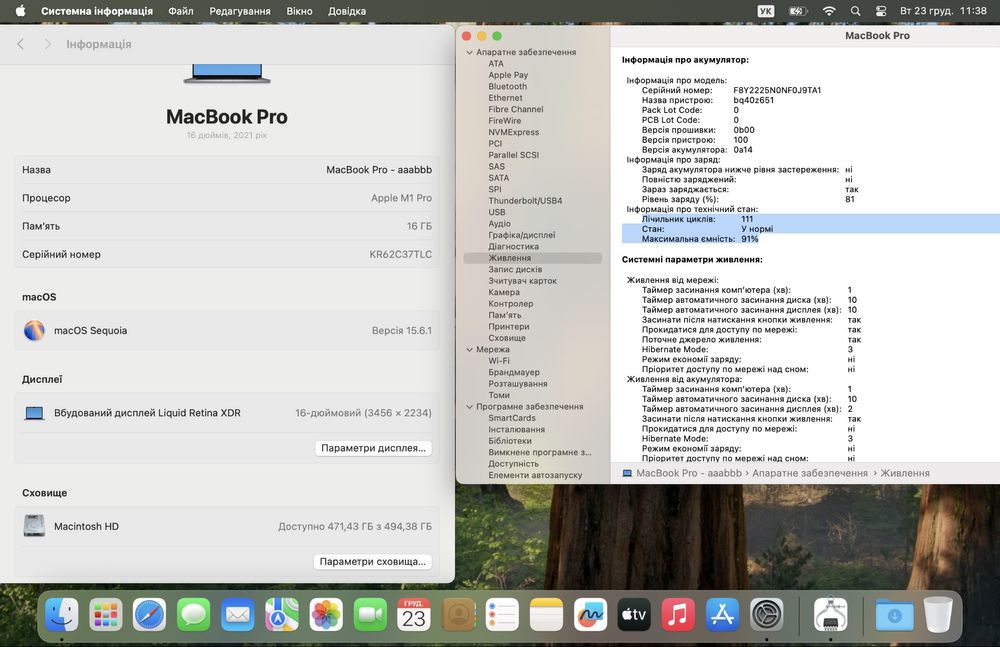Collapse the Апаратне забезпечення section
Screen dimensions: 1000x647
tap(469, 52)
